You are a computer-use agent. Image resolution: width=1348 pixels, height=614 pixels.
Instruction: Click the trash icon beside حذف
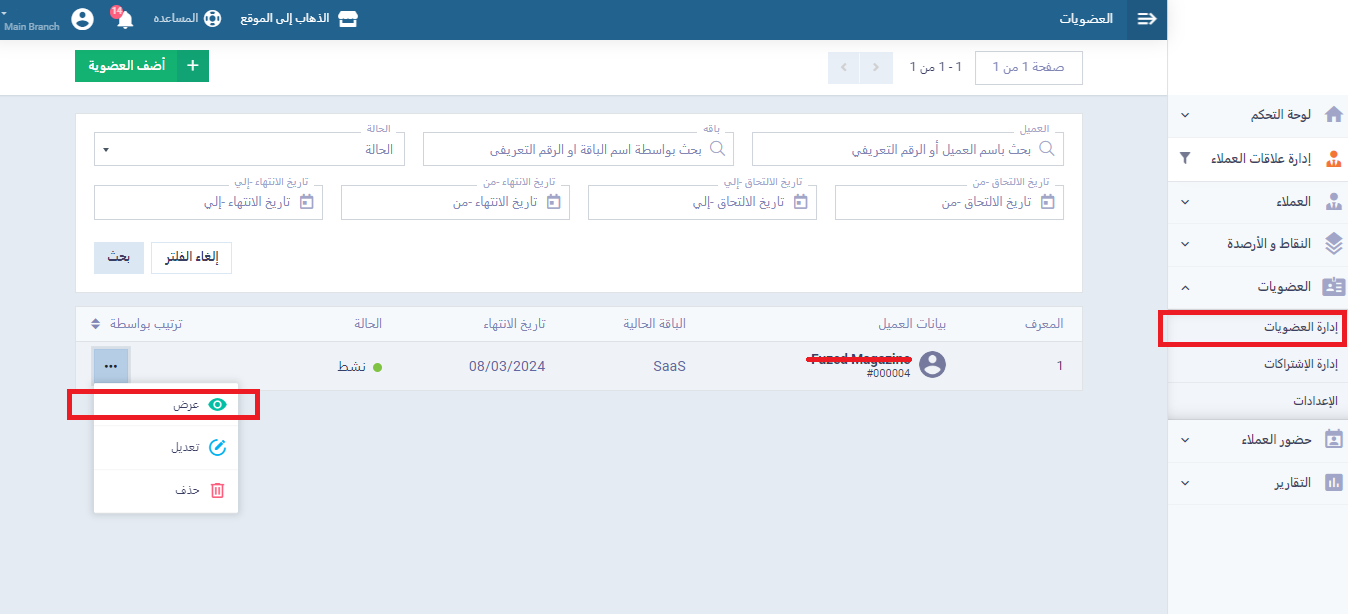coord(217,490)
